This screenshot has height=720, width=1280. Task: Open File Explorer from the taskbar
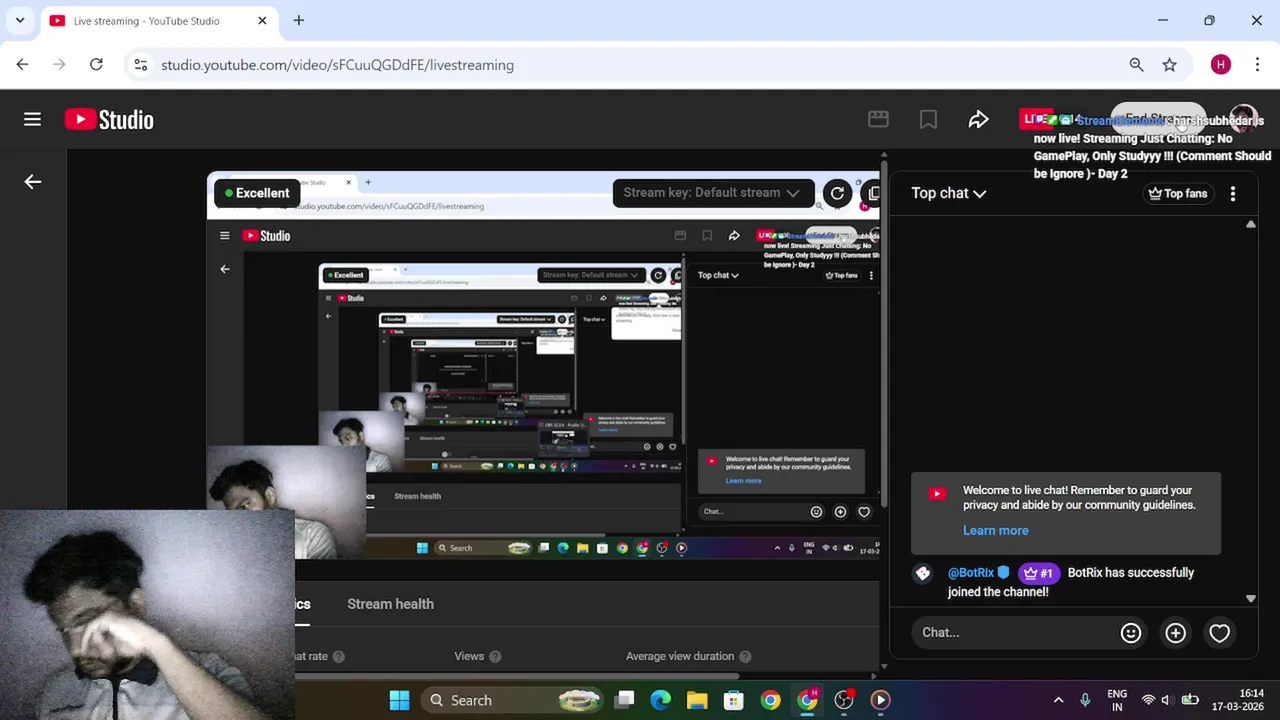(x=697, y=700)
